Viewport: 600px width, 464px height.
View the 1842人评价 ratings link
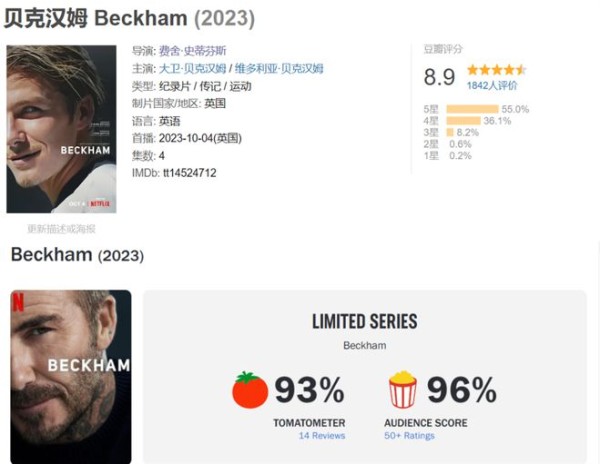(492, 85)
